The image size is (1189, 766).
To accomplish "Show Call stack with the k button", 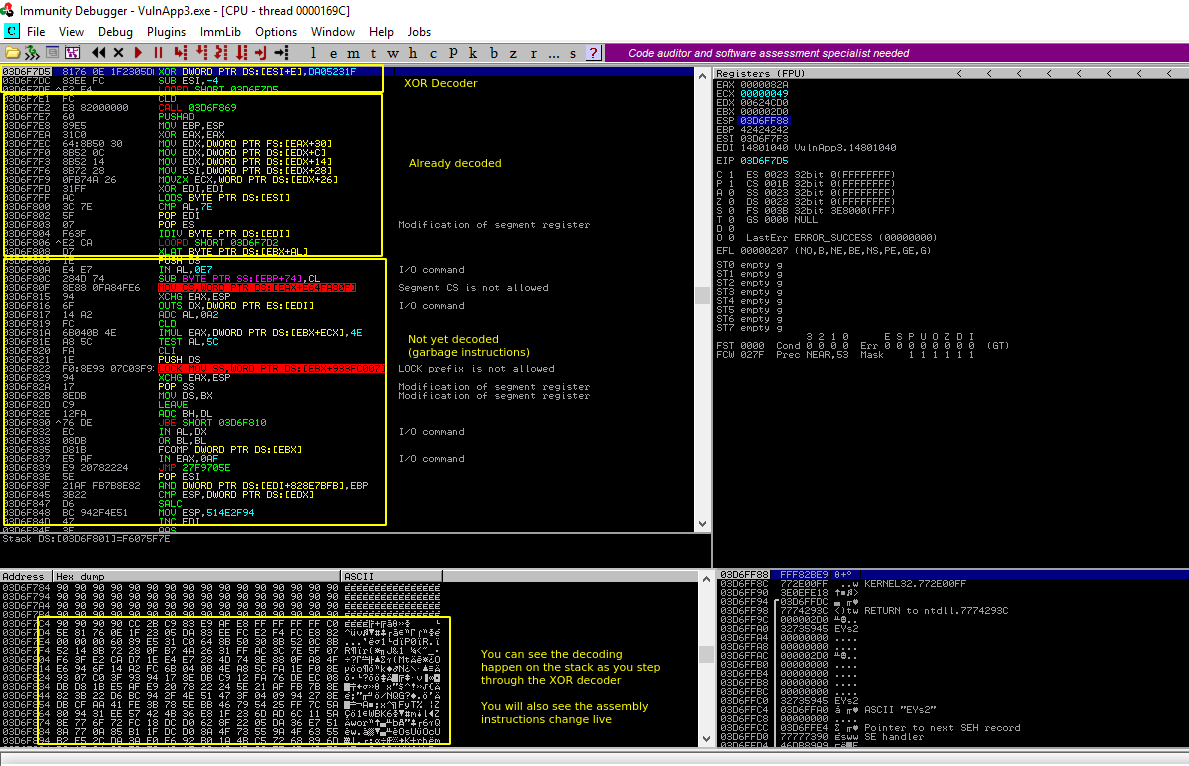I will (x=473, y=53).
